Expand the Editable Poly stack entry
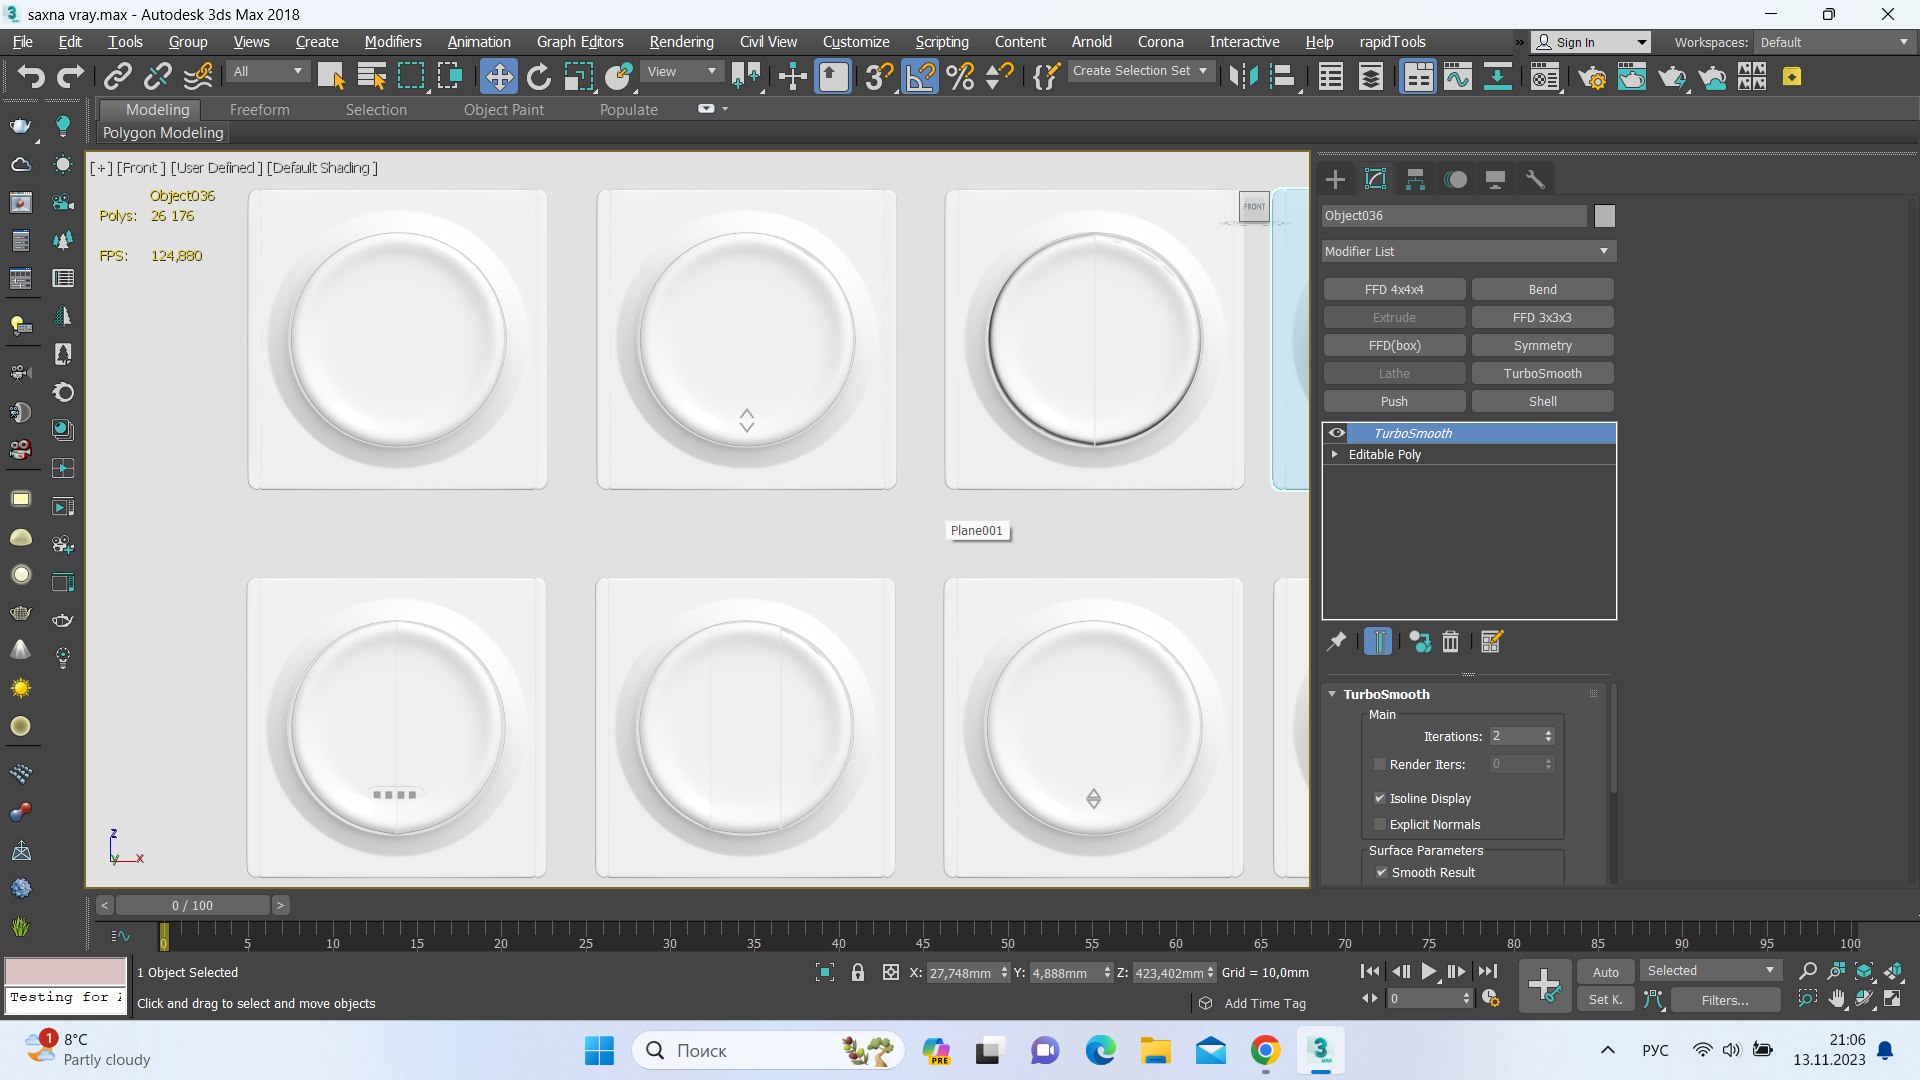 point(1334,454)
